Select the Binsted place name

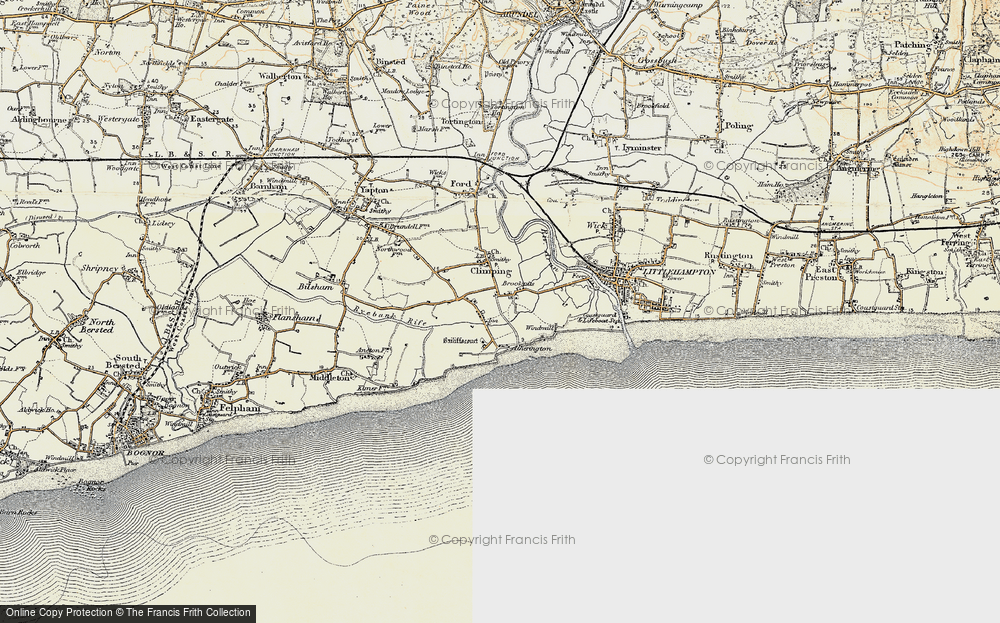pos(390,62)
